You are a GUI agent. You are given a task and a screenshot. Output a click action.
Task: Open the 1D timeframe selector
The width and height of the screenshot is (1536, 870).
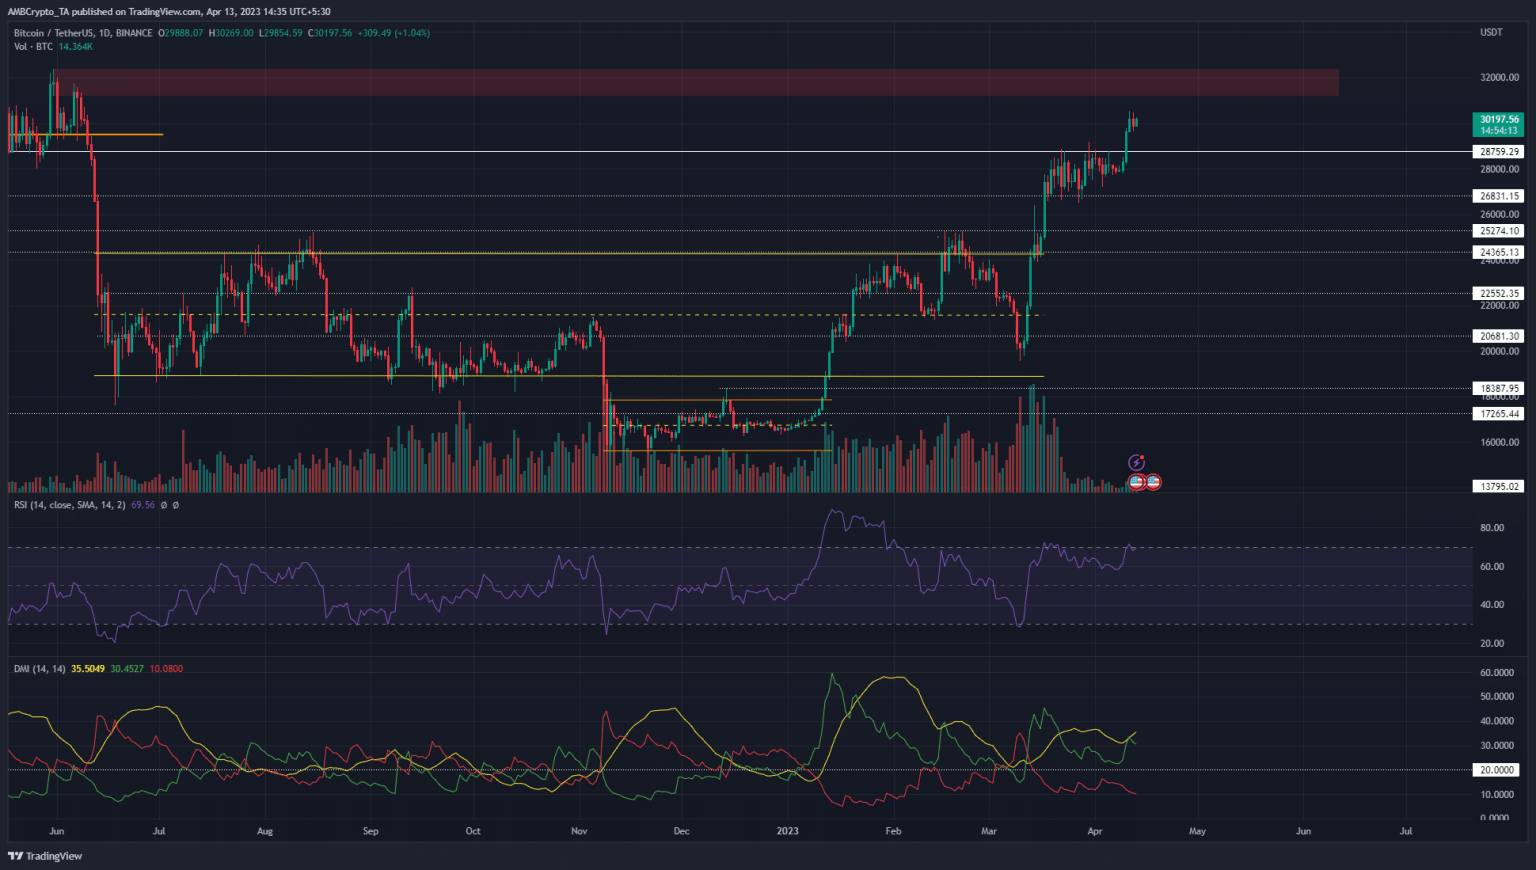tap(104, 32)
